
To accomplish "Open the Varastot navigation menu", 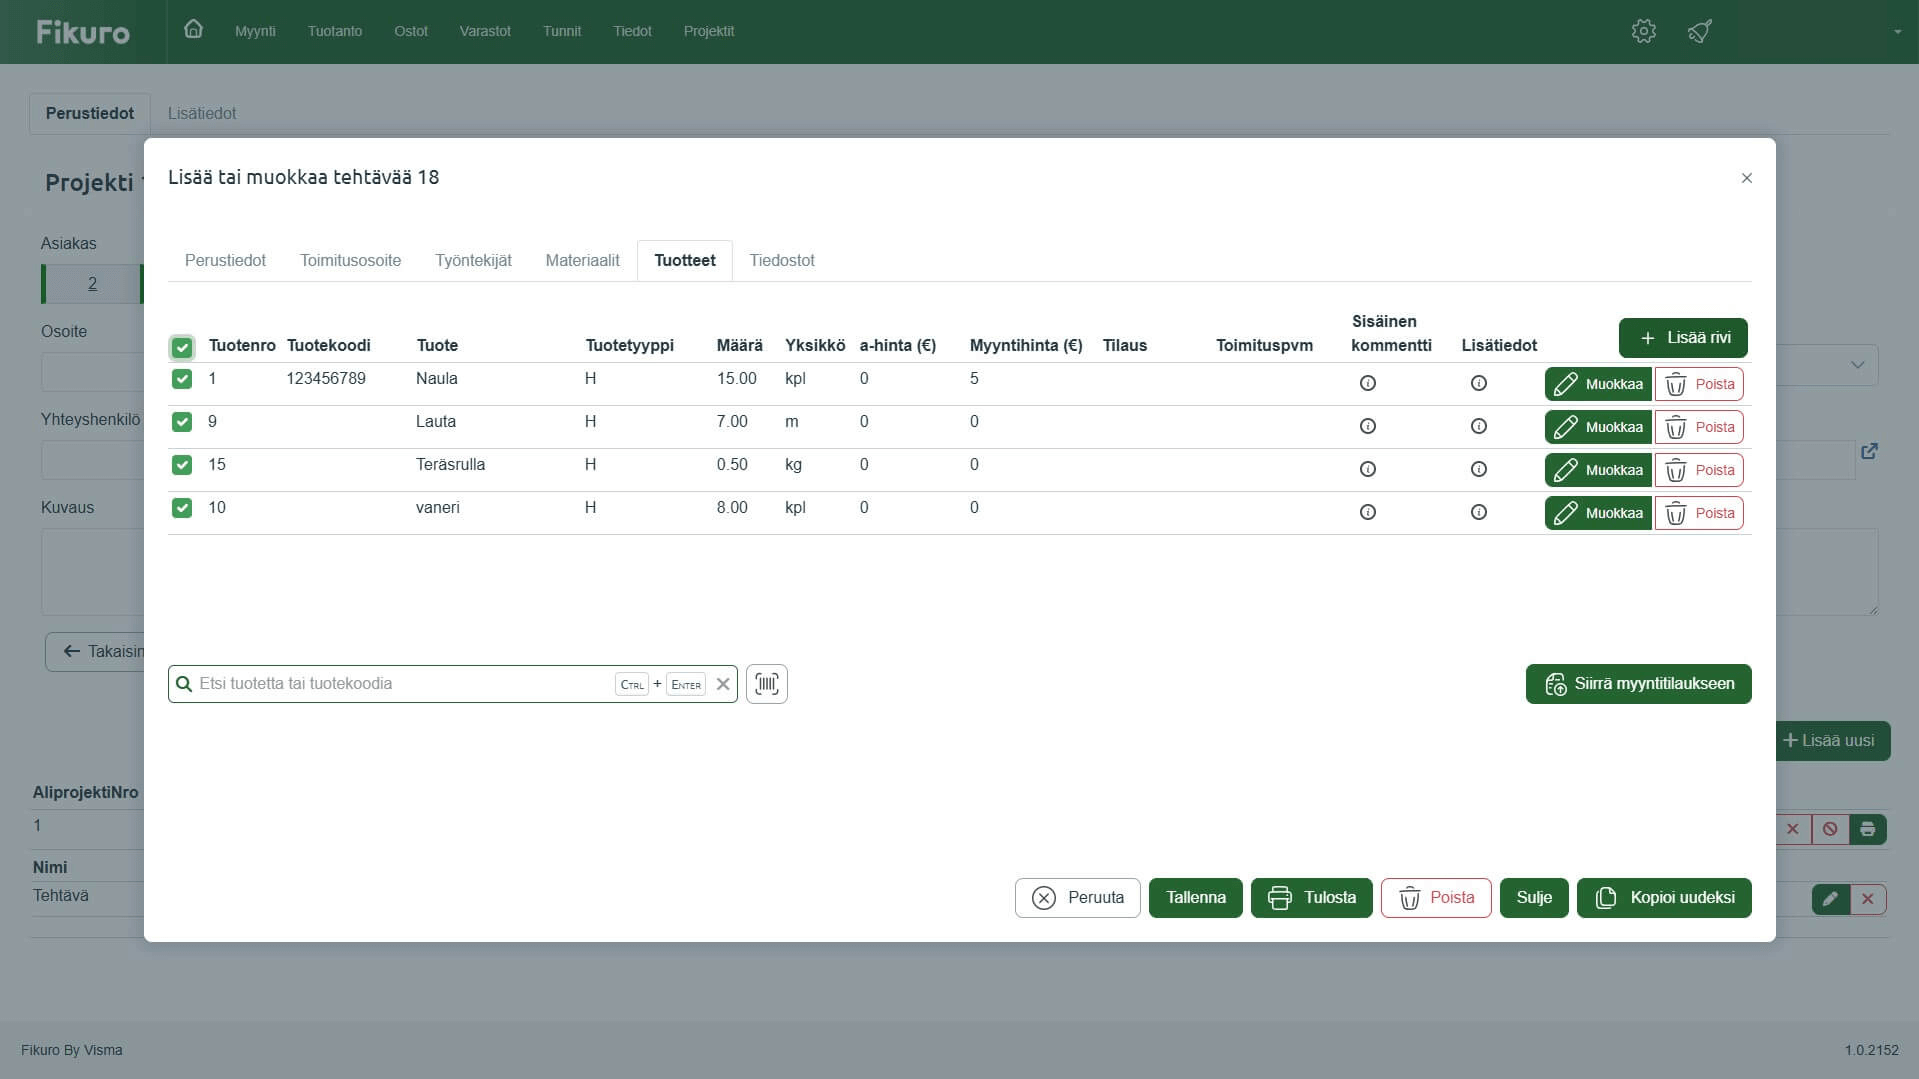I will coord(484,31).
